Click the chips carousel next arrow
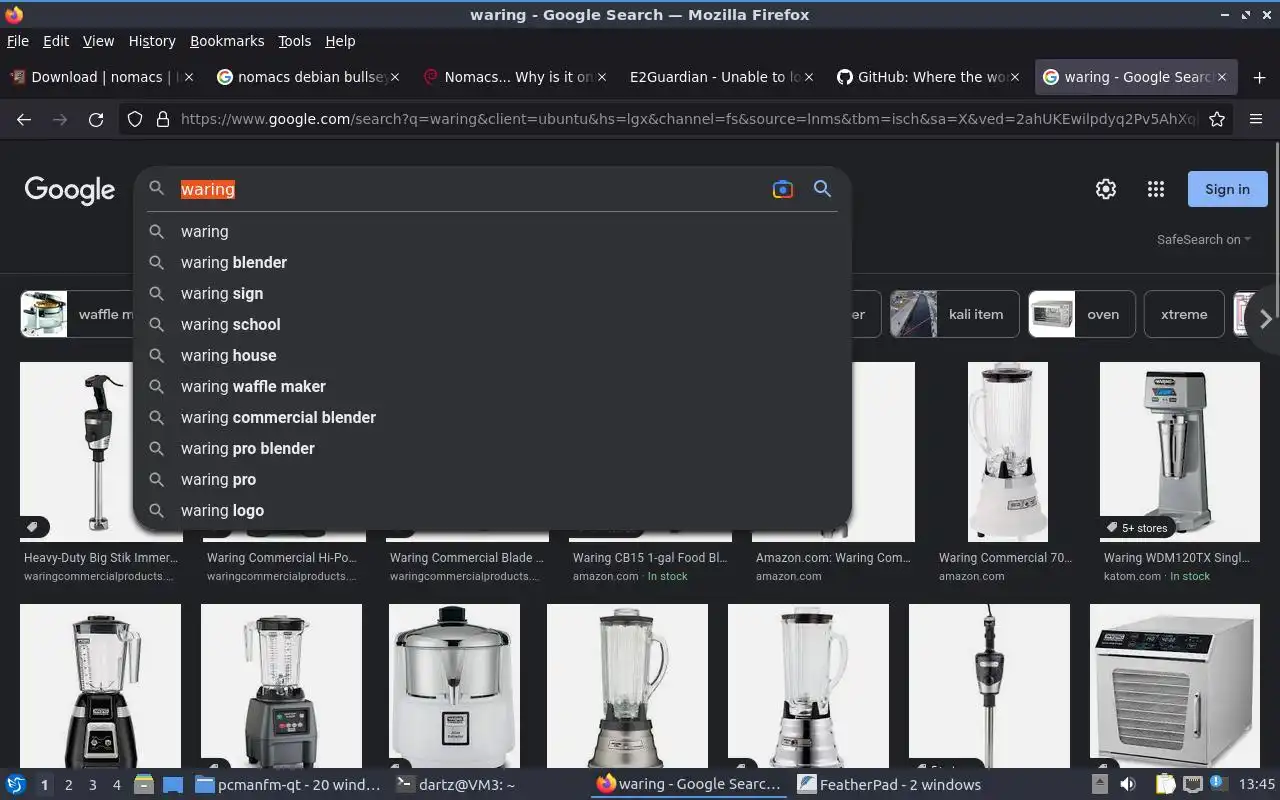 [1265, 318]
